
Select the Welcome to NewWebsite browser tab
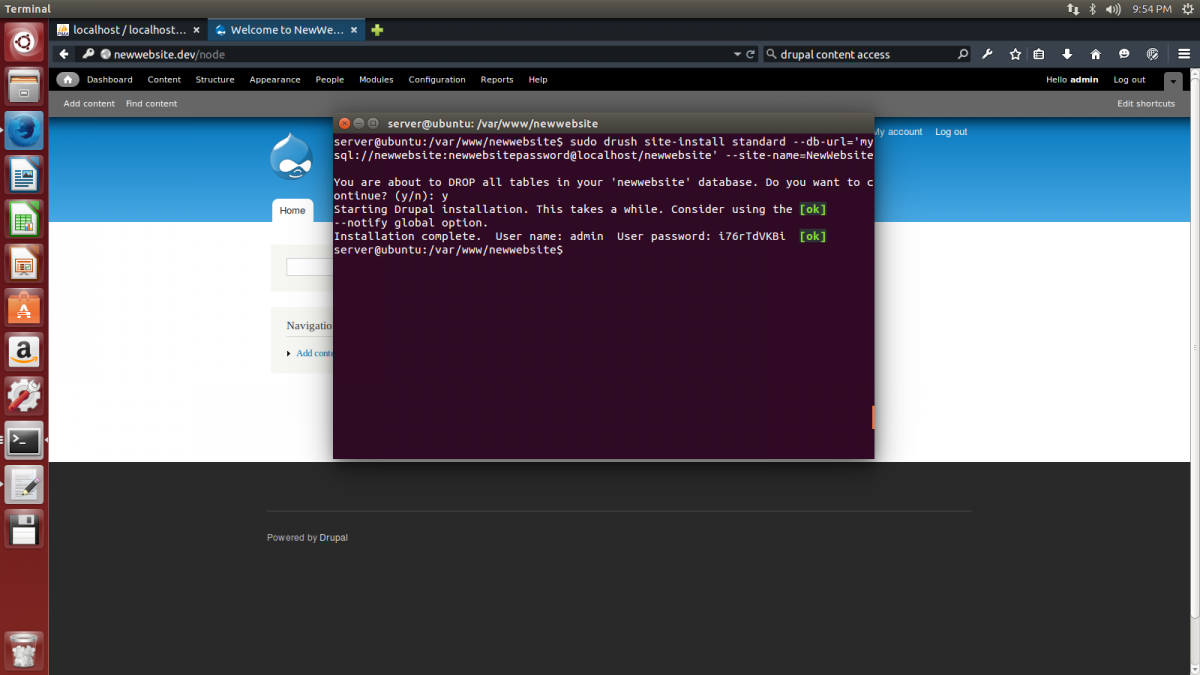pos(287,30)
